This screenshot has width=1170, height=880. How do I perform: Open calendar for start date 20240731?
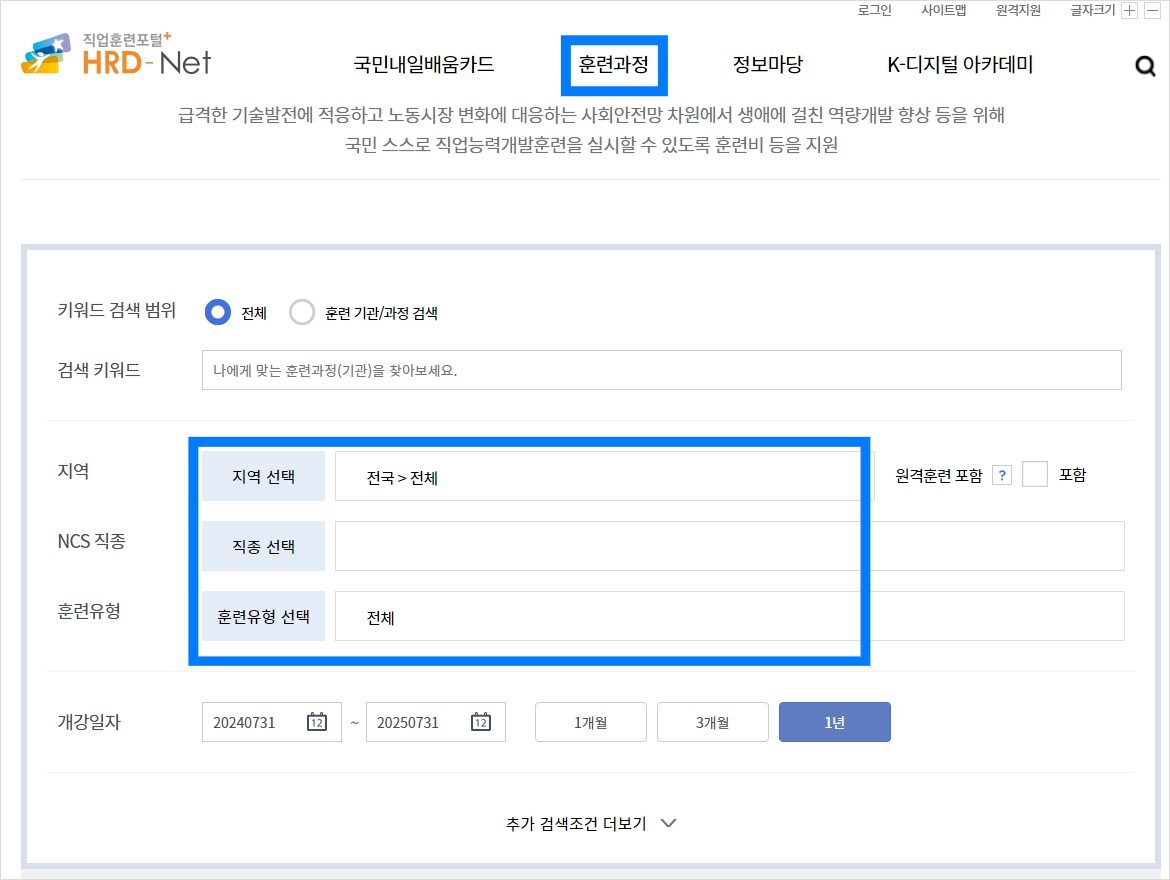click(317, 722)
